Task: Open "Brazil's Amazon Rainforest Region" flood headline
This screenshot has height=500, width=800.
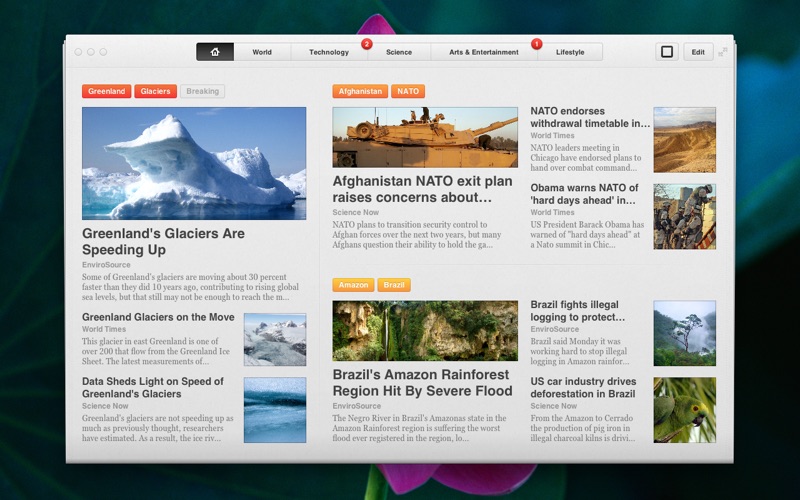Action: (x=421, y=382)
